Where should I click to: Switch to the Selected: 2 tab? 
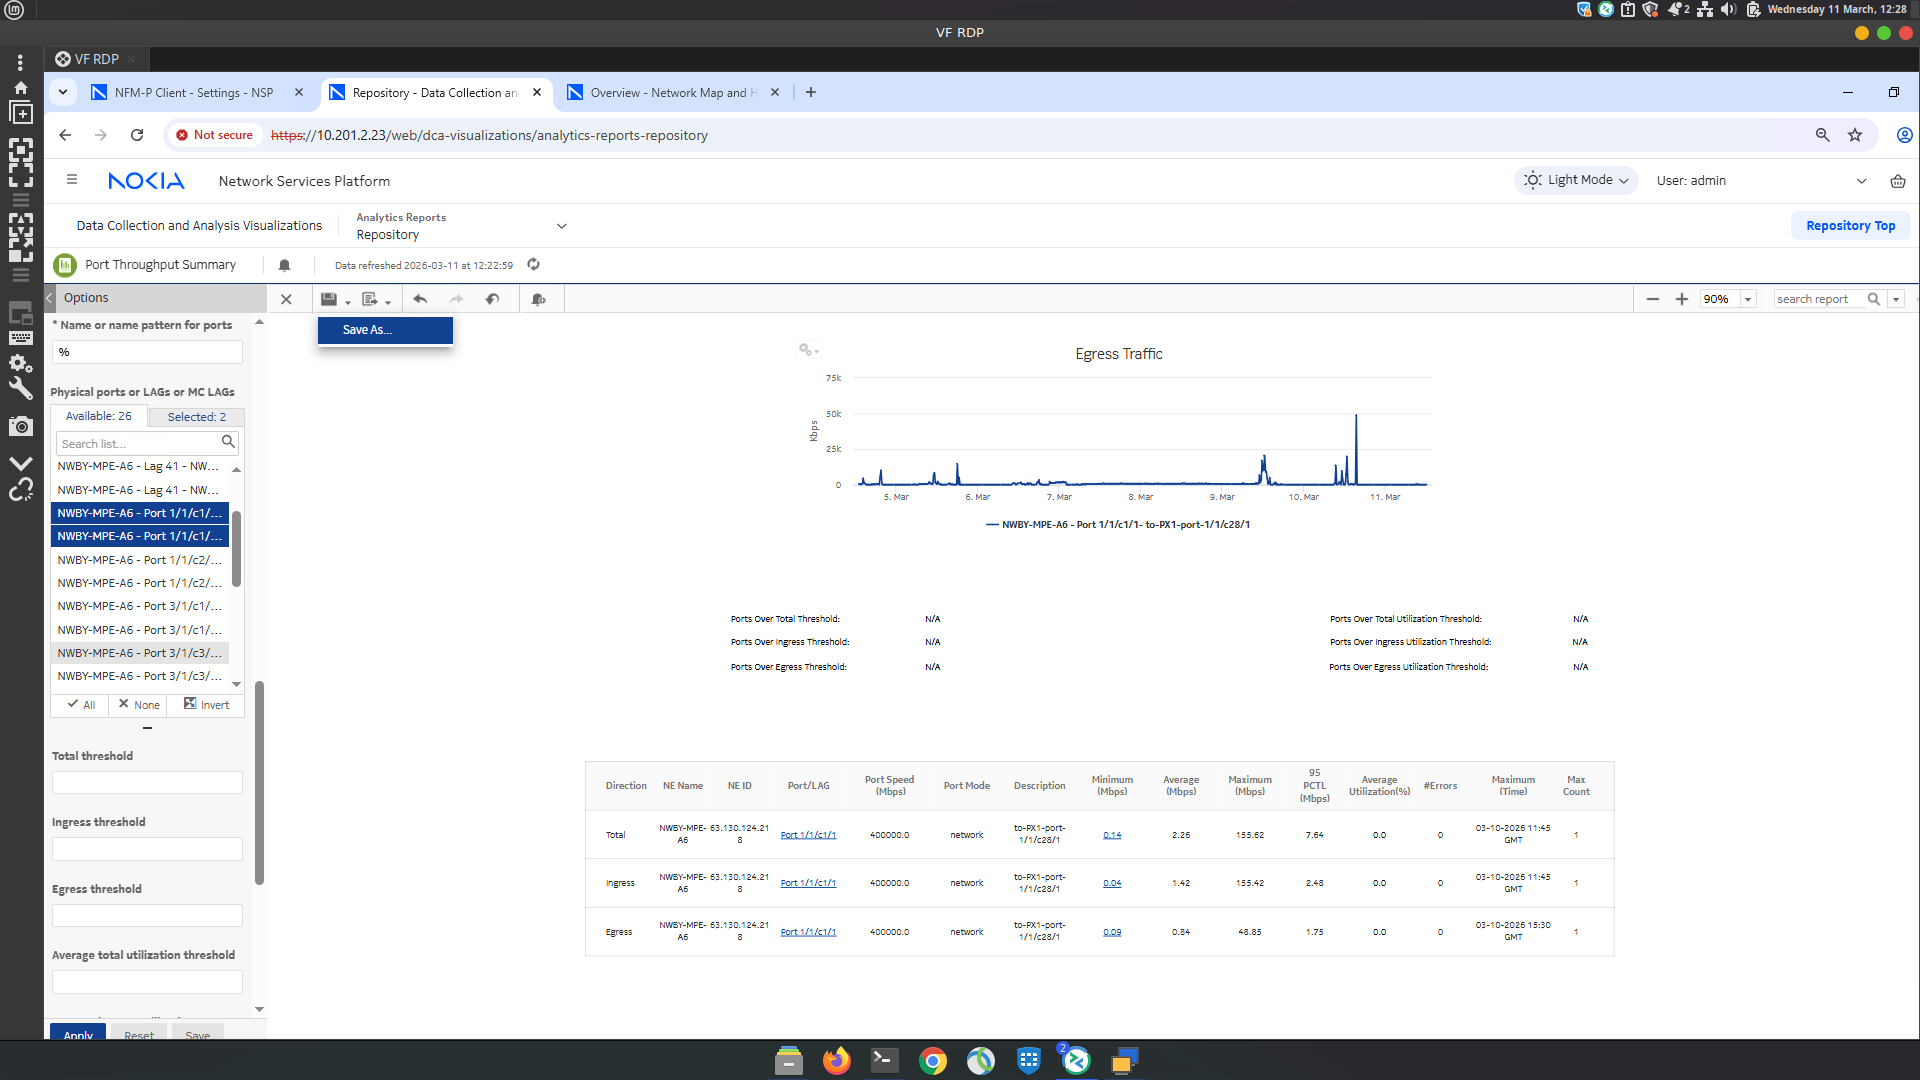pos(196,417)
